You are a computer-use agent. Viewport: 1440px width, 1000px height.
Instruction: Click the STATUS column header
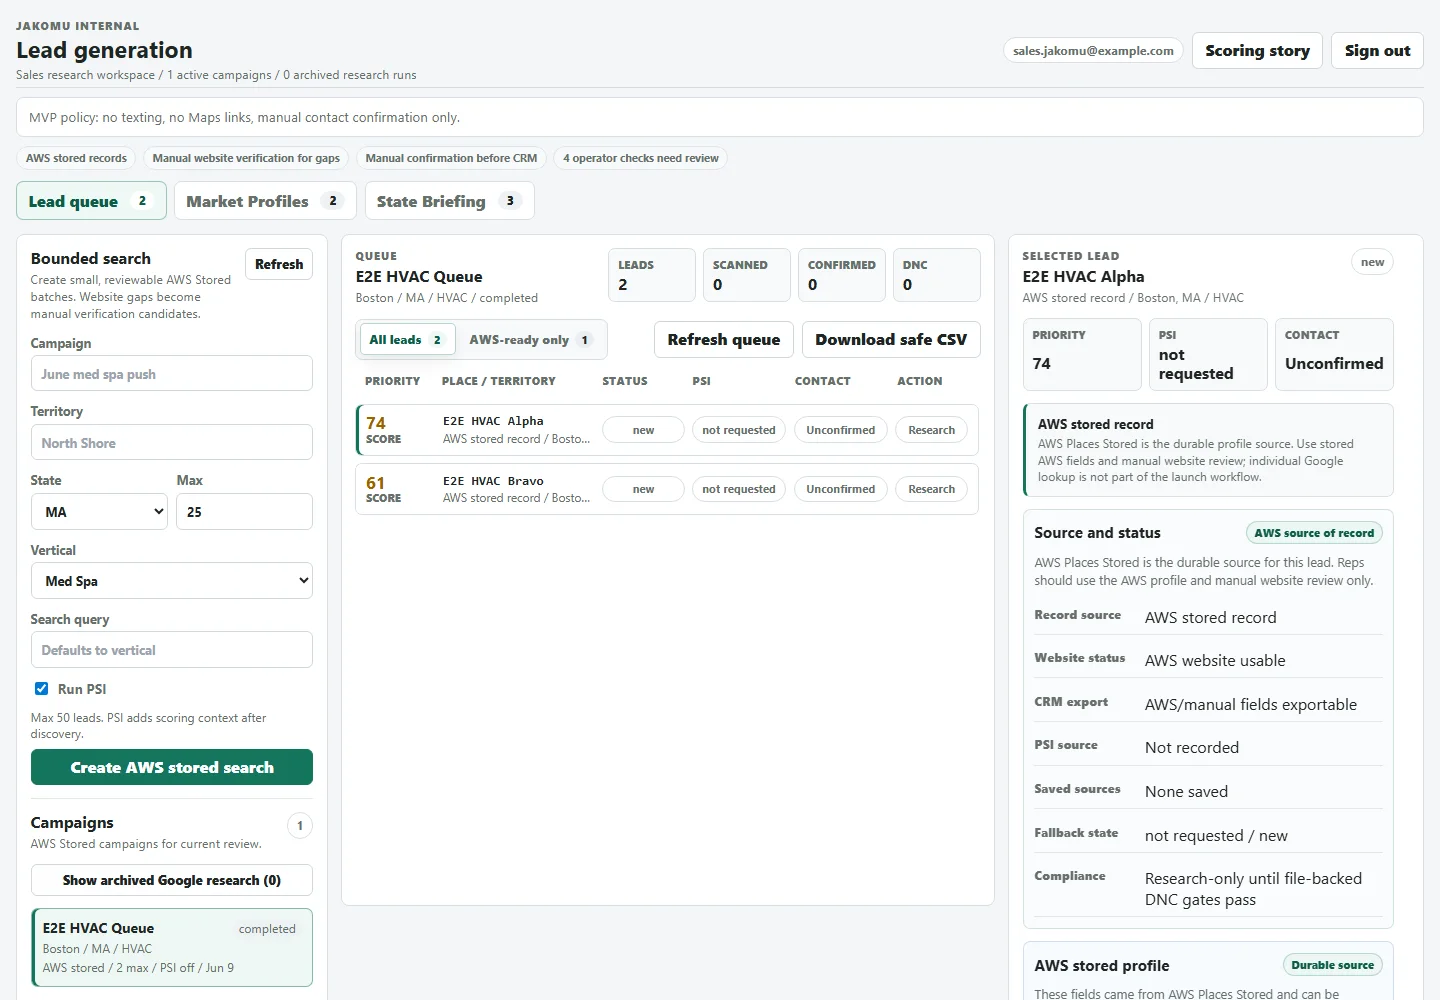tap(625, 381)
